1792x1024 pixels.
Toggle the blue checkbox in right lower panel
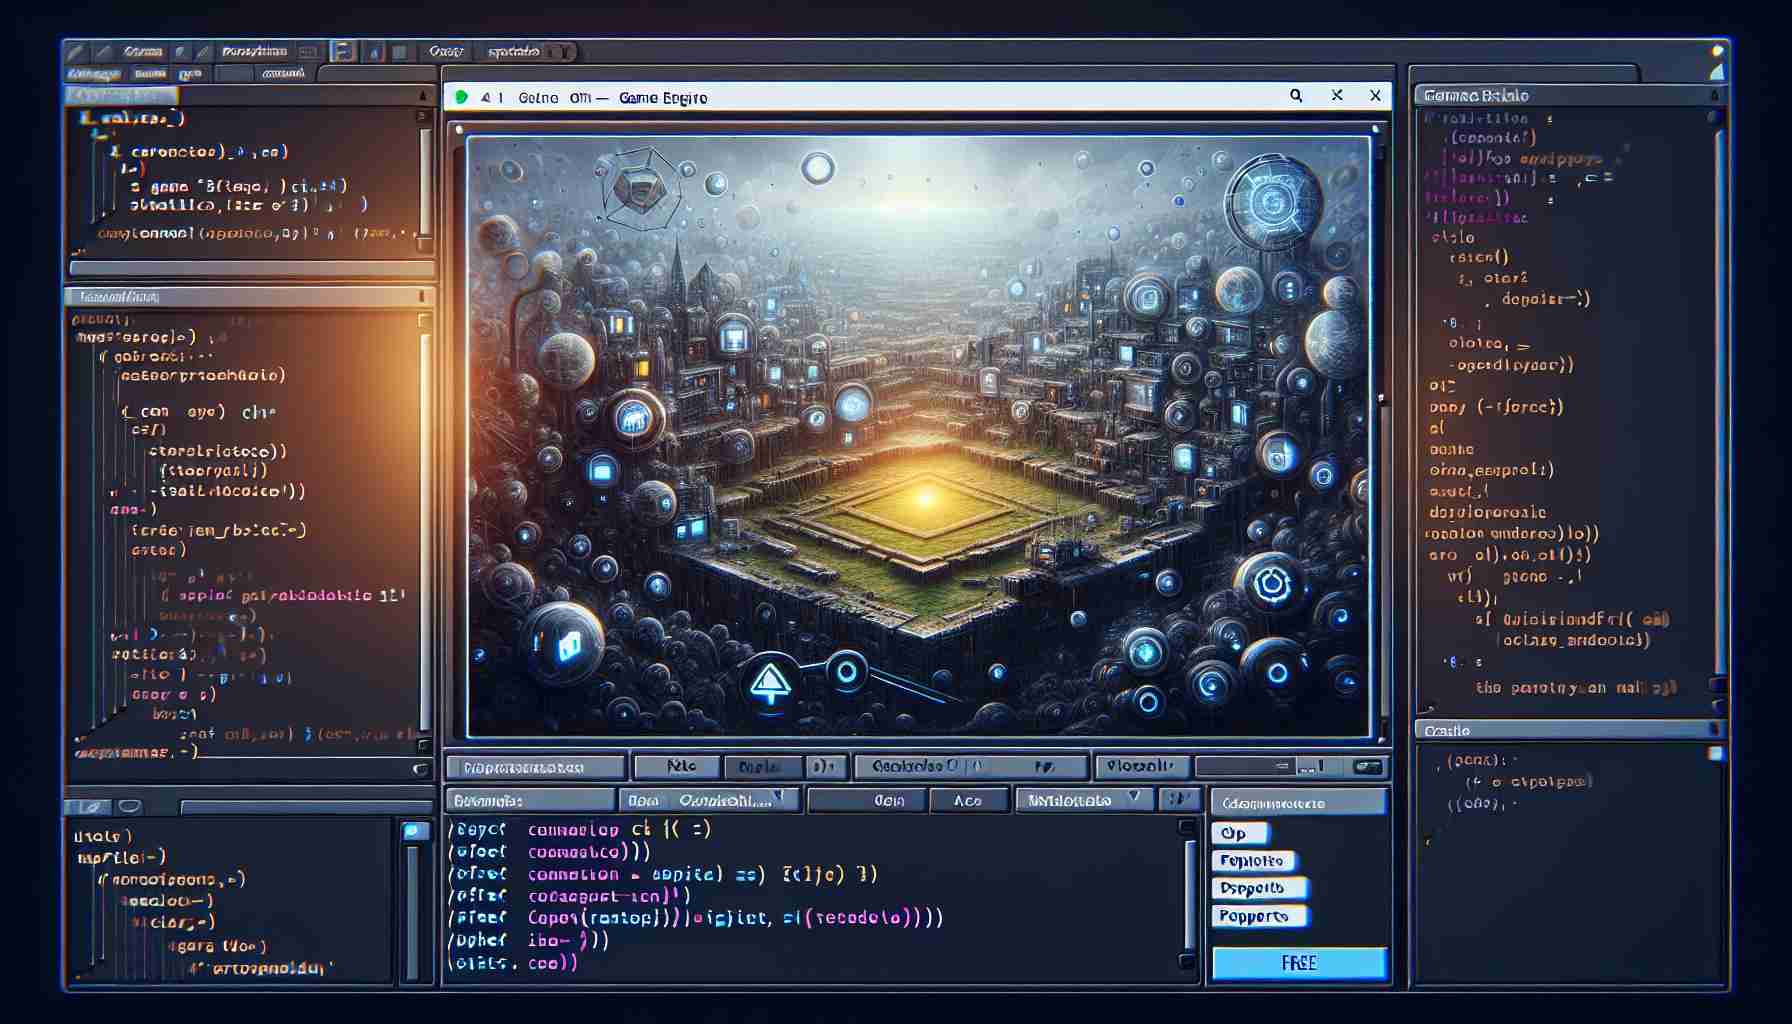[x=1716, y=753]
